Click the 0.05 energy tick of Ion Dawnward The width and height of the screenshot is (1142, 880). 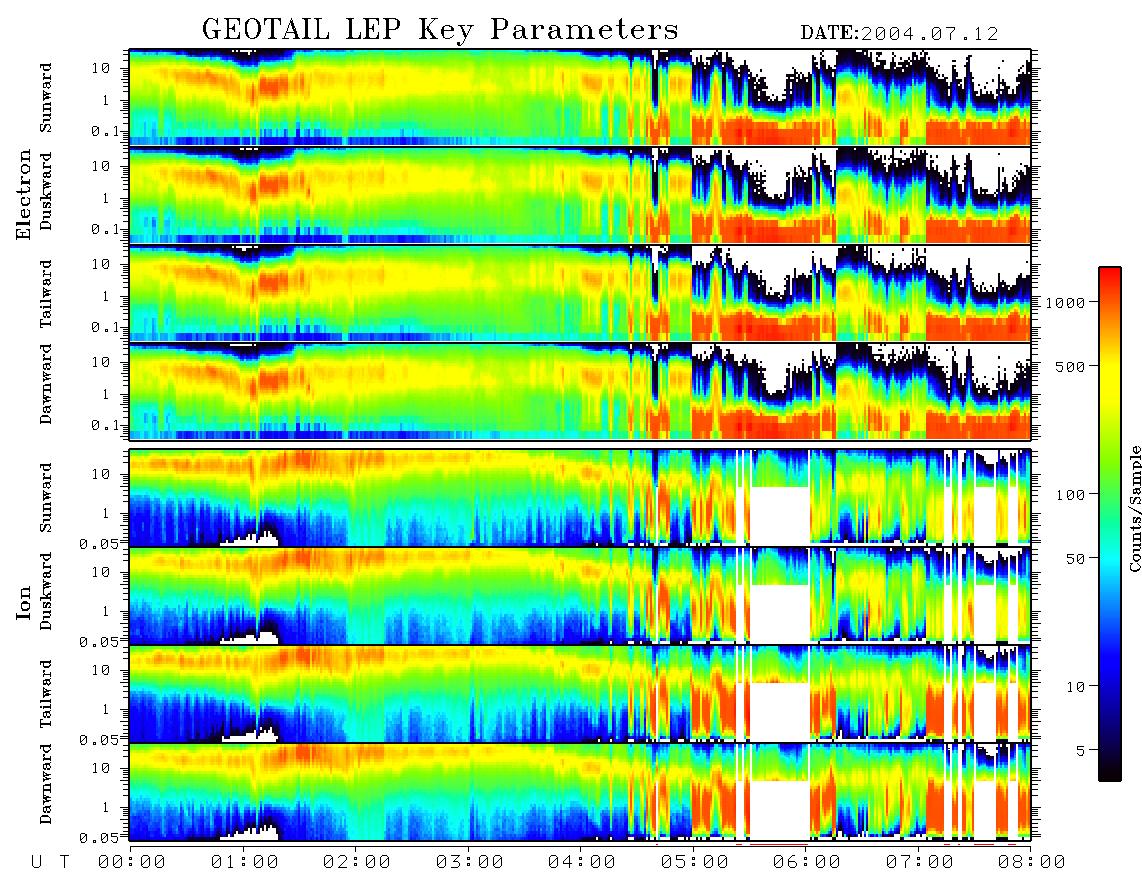point(101,838)
